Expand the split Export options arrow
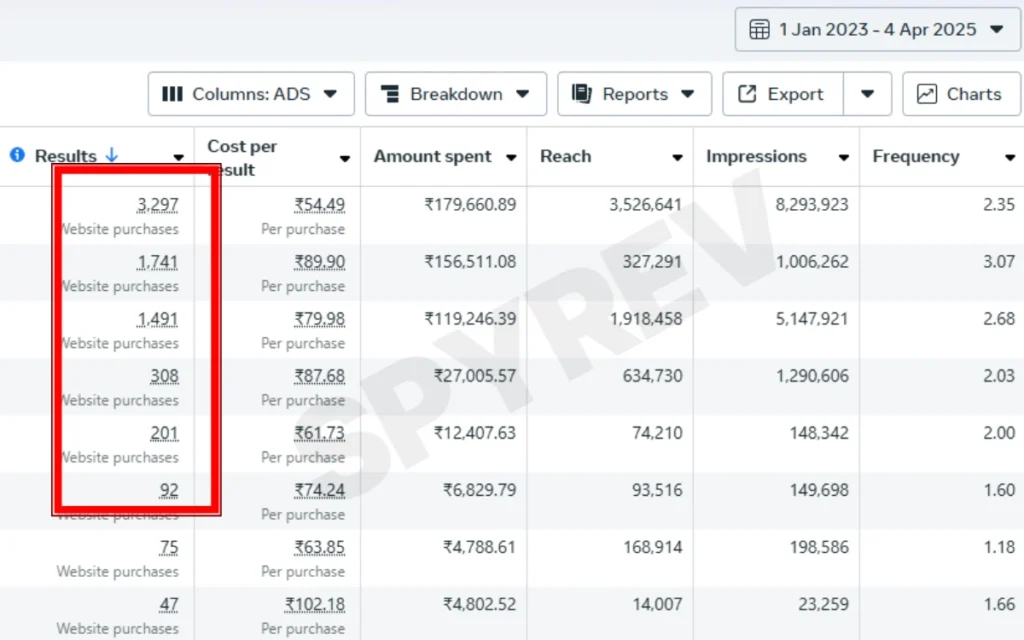 pyautogui.click(x=867, y=94)
